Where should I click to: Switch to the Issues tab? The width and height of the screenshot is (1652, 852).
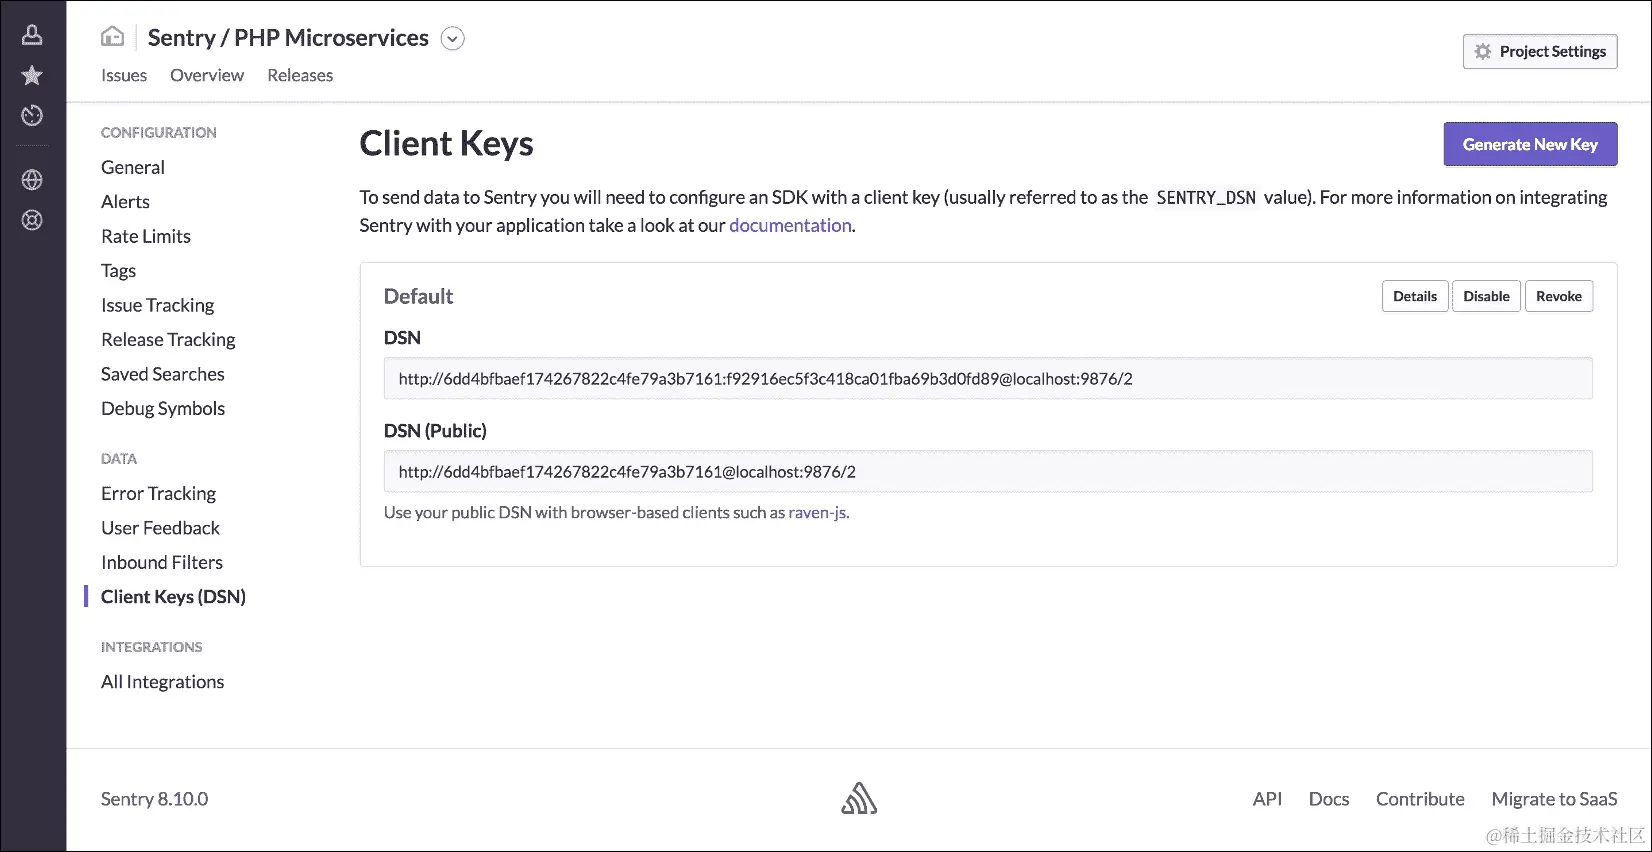point(124,75)
